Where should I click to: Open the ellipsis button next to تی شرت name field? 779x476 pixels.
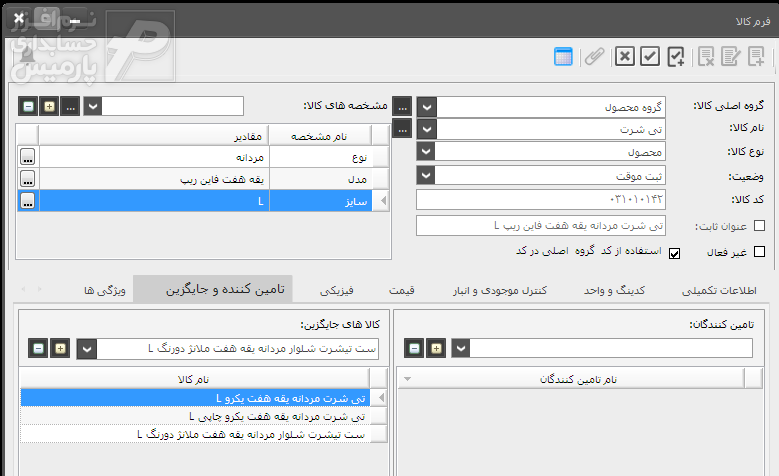(x=402, y=129)
